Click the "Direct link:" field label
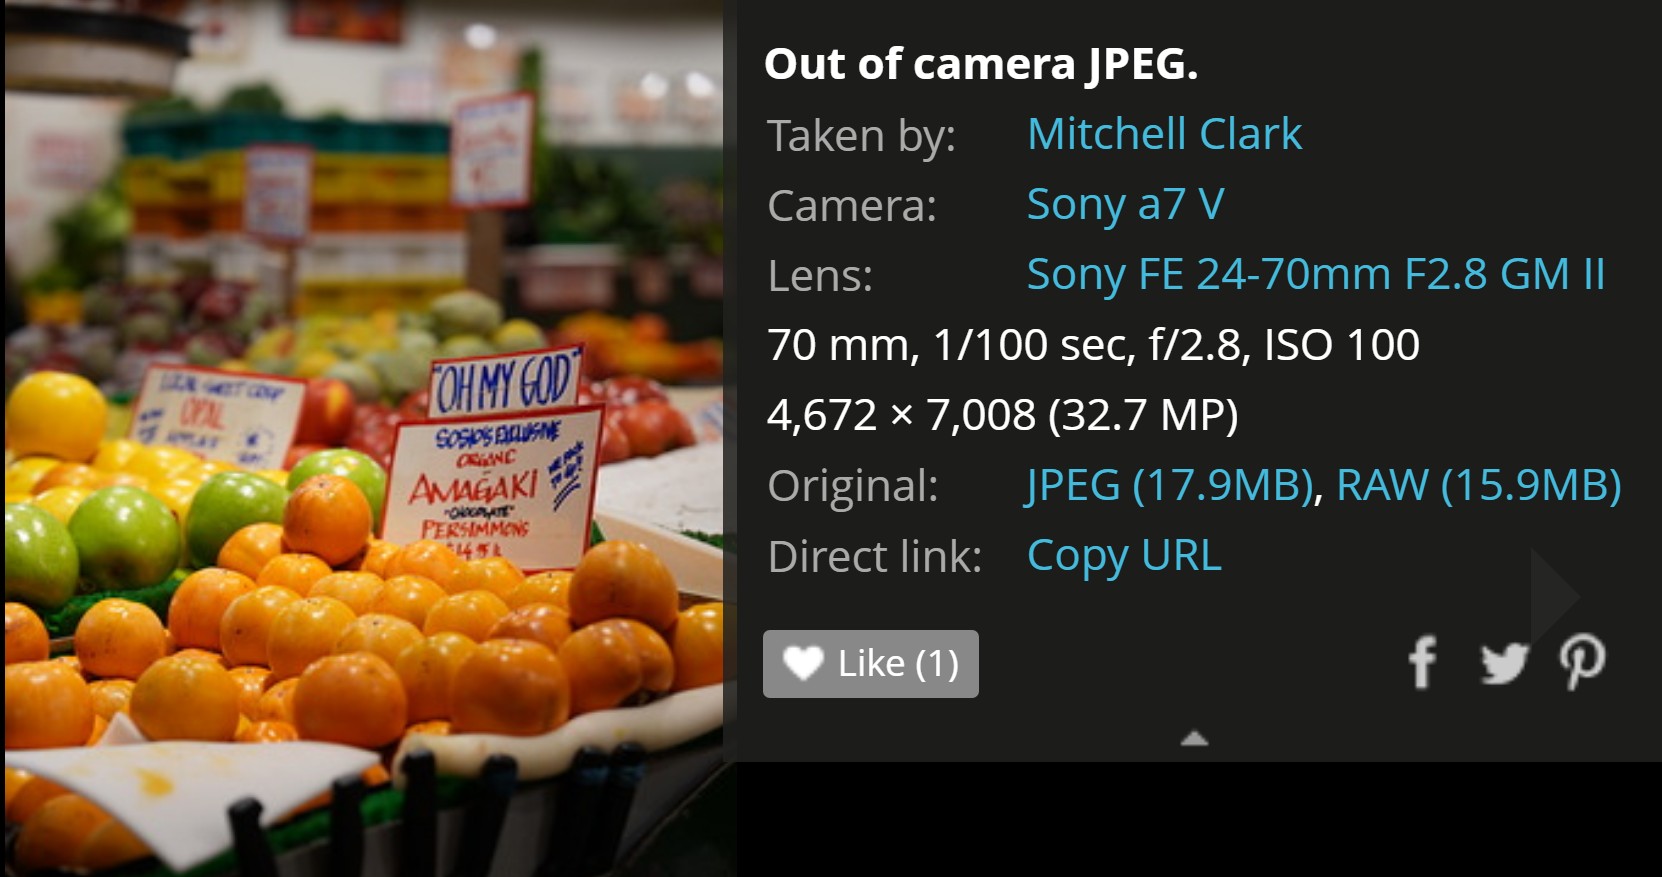Image resolution: width=1662 pixels, height=877 pixels. coord(875,556)
